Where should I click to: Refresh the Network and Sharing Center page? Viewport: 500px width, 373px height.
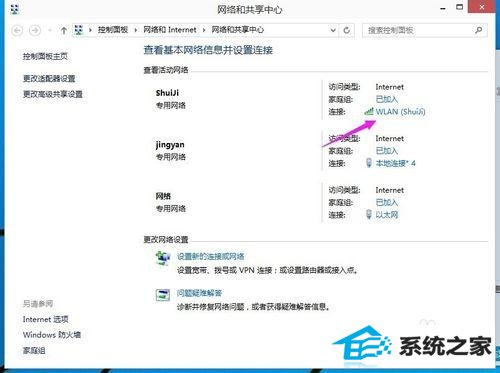[347, 30]
